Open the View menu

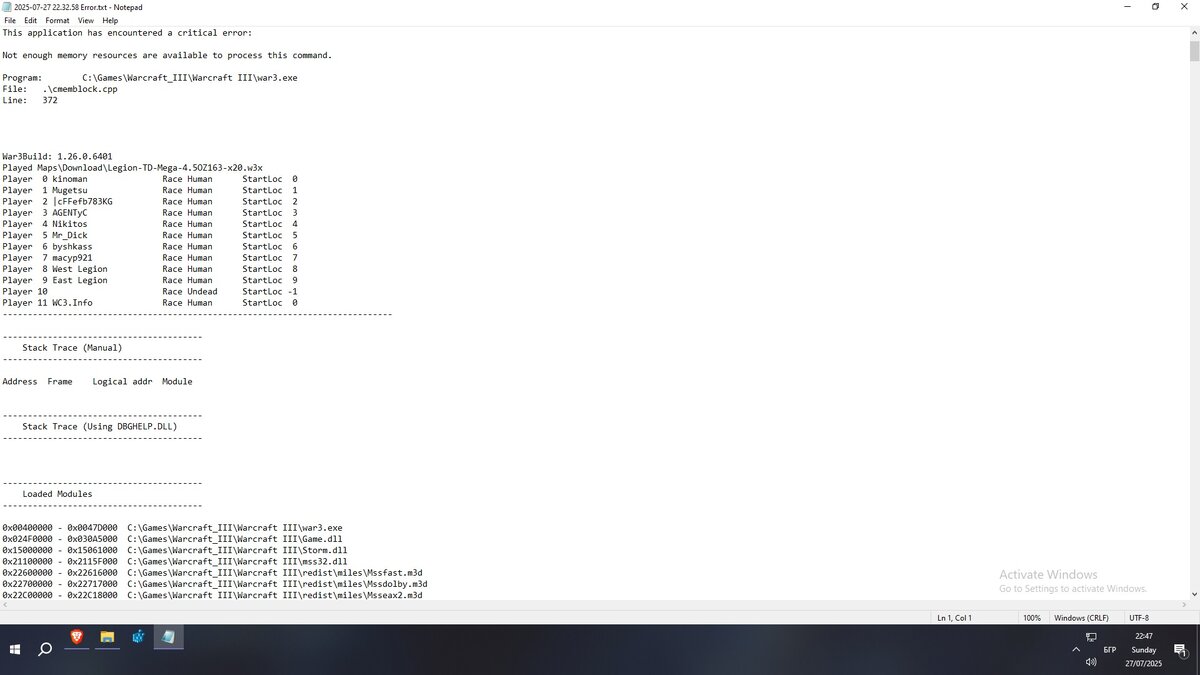click(x=86, y=20)
